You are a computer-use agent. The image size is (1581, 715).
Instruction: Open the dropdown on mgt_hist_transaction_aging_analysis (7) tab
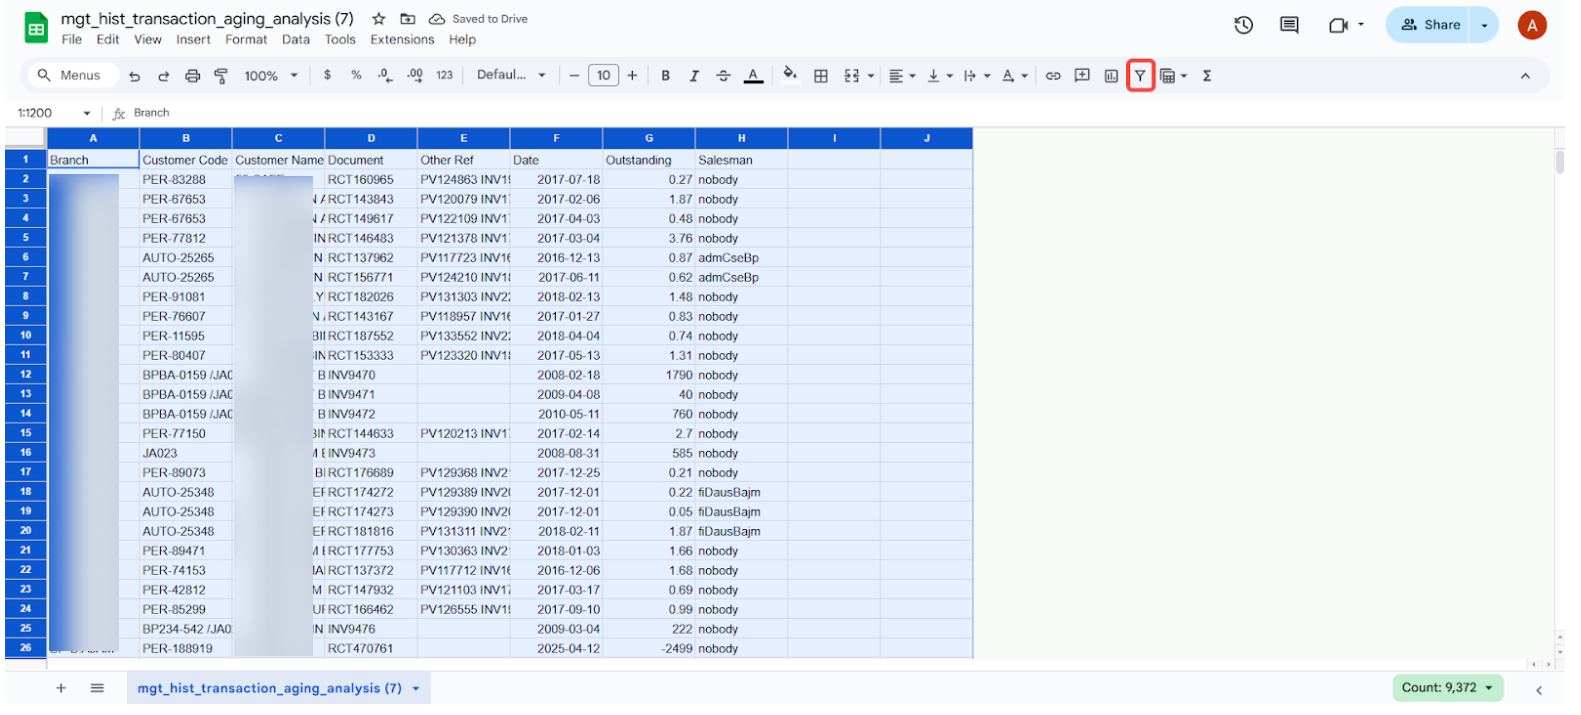click(416, 689)
